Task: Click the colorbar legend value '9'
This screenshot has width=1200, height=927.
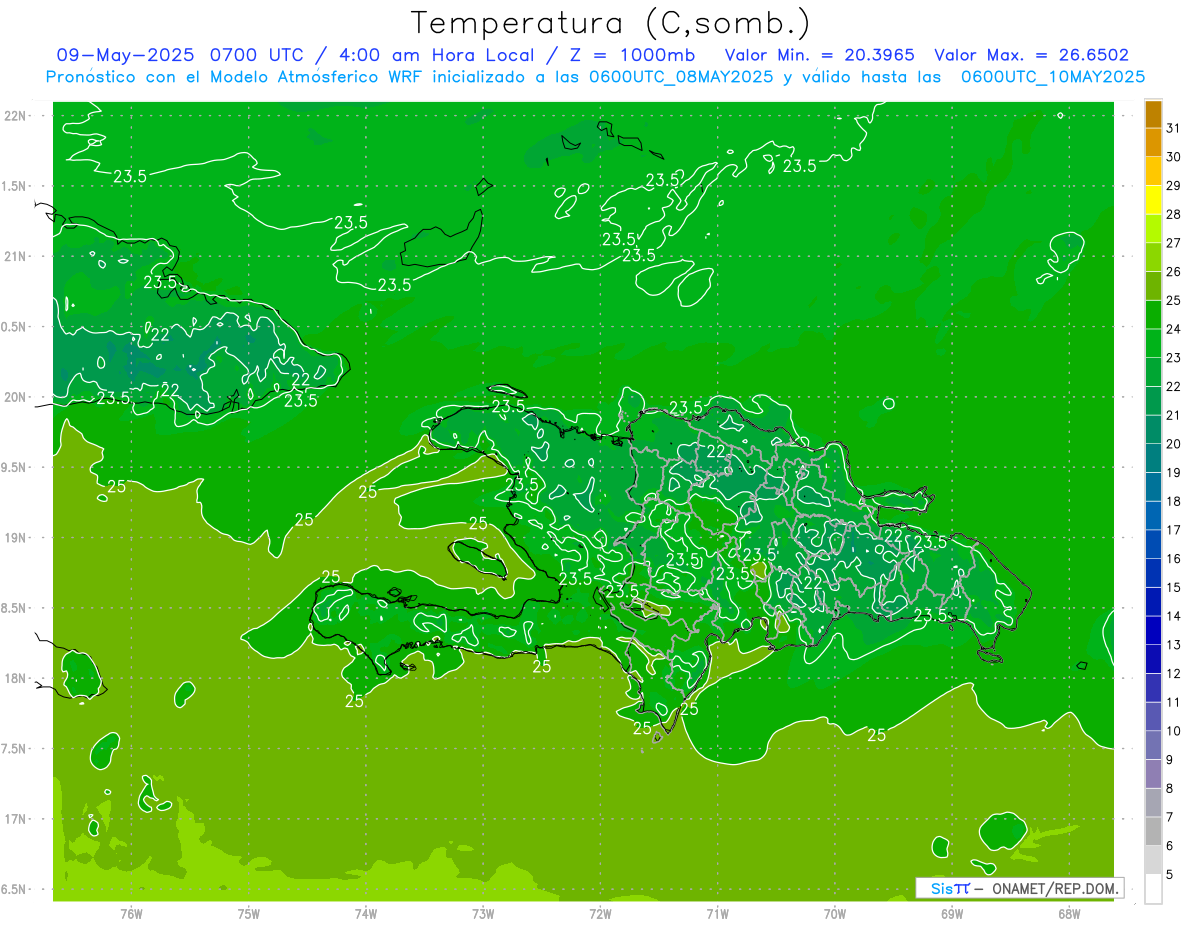Action: tap(1170, 760)
